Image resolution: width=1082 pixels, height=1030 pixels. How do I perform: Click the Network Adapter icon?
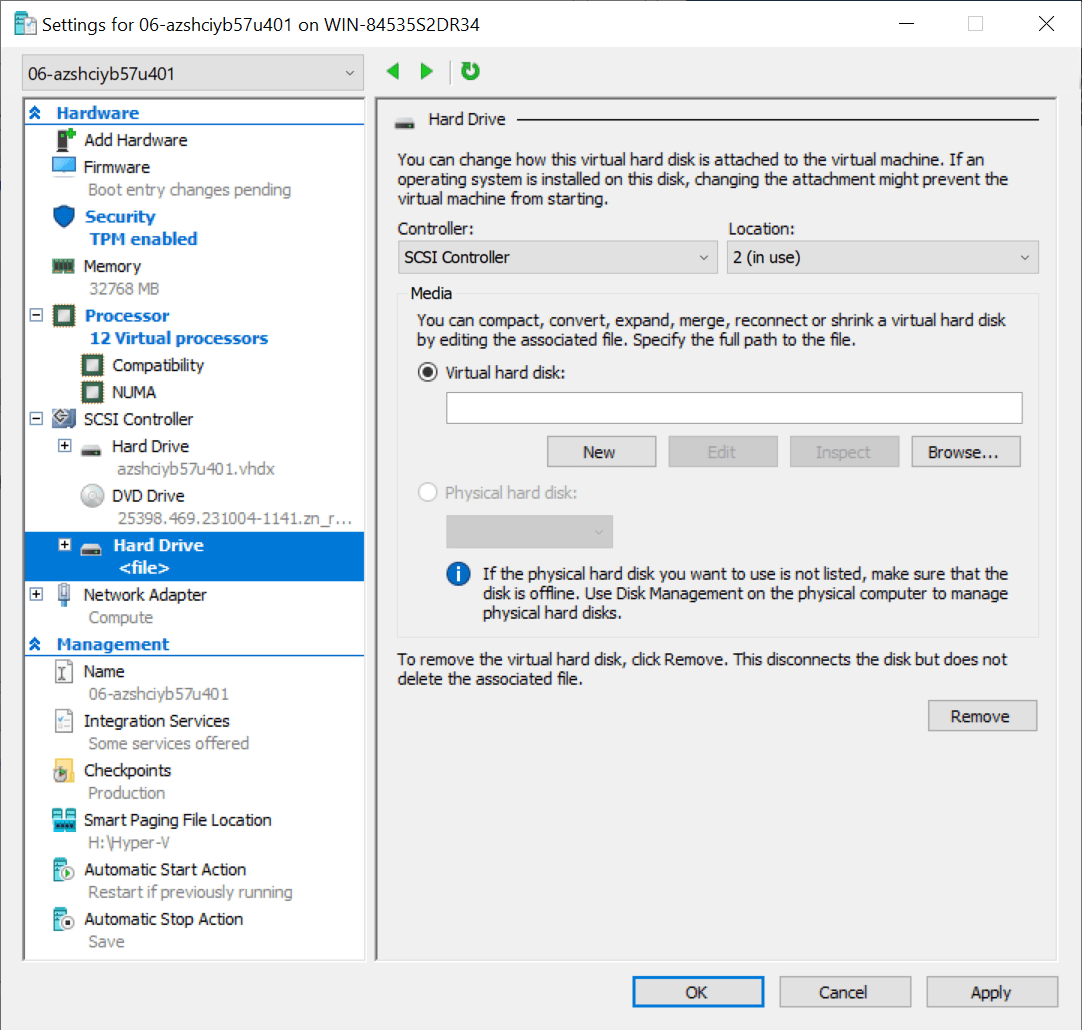tap(63, 595)
